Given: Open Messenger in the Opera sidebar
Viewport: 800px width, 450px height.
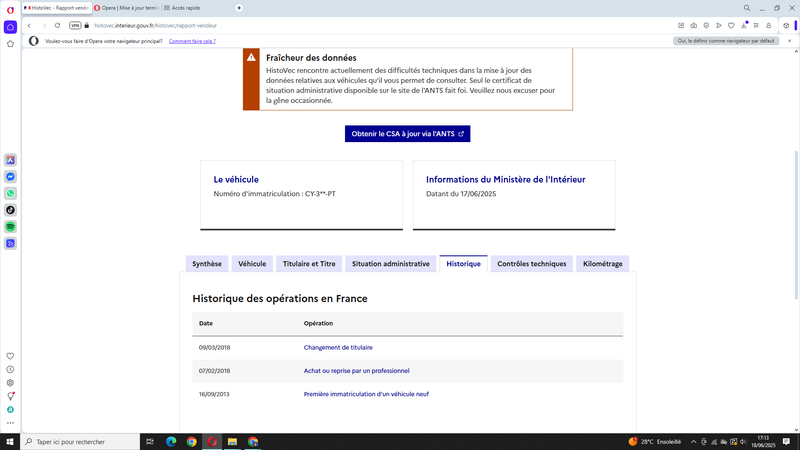Looking at the screenshot, I should (x=10, y=177).
